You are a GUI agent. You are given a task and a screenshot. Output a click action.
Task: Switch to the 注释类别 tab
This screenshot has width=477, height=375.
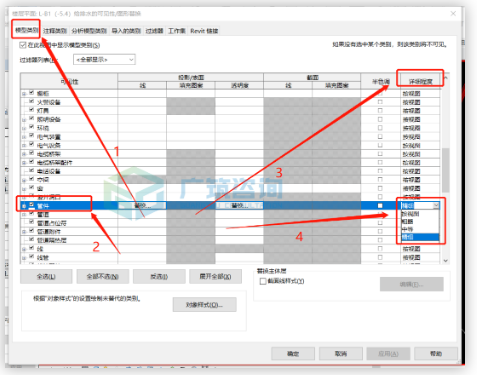[x=55, y=31]
